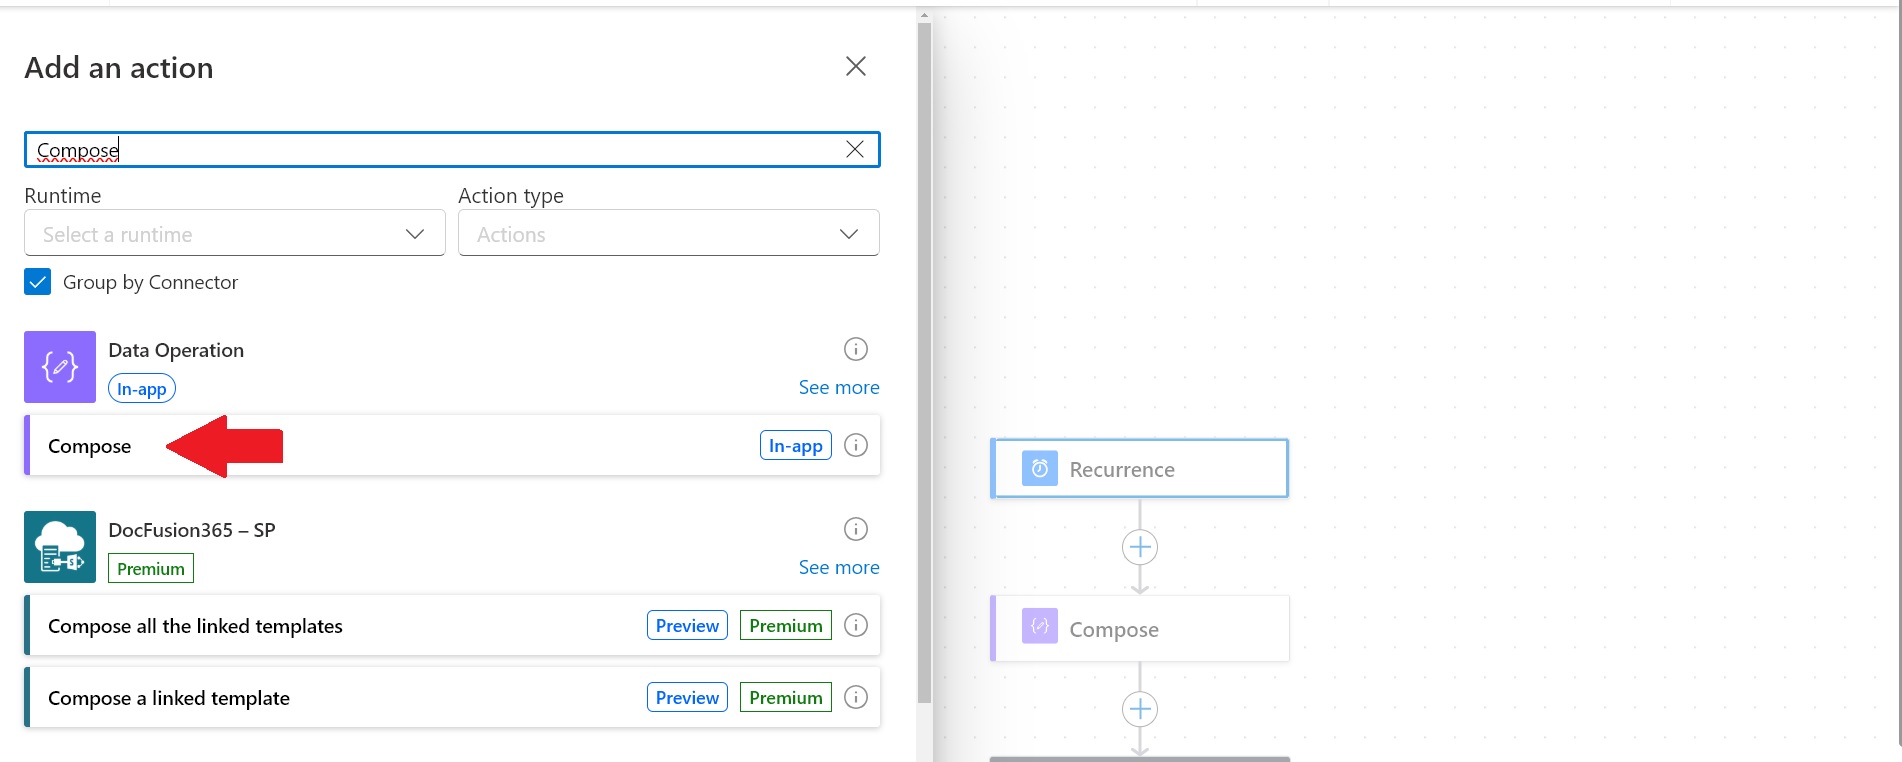The image size is (1902, 762).
Task: Add step below the Compose node
Action: coord(1139,709)
